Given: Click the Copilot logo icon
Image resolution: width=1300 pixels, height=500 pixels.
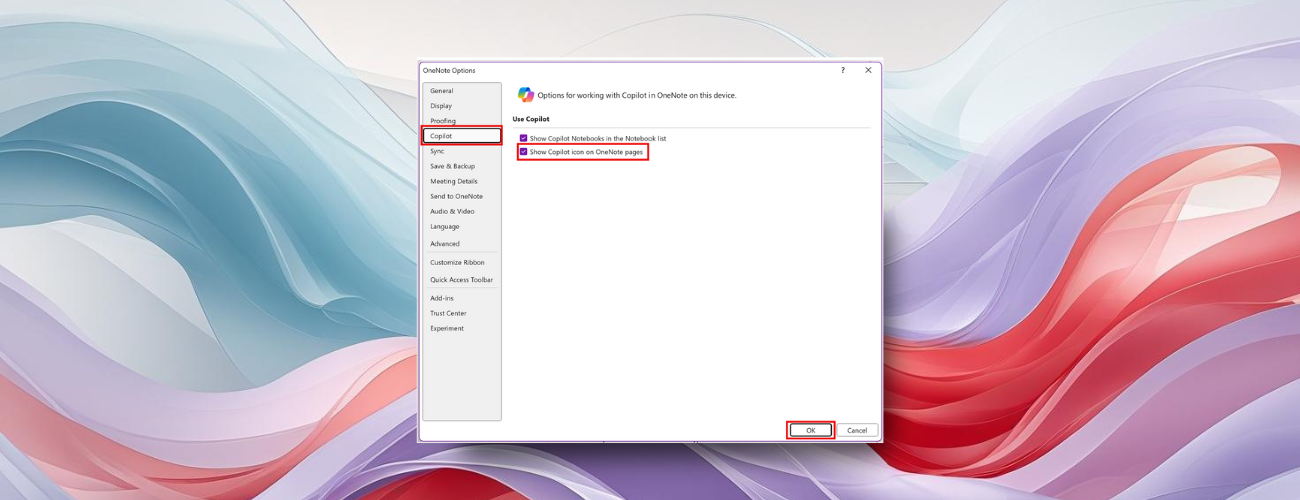Looking at the screenshot, I should click(525, 95).
